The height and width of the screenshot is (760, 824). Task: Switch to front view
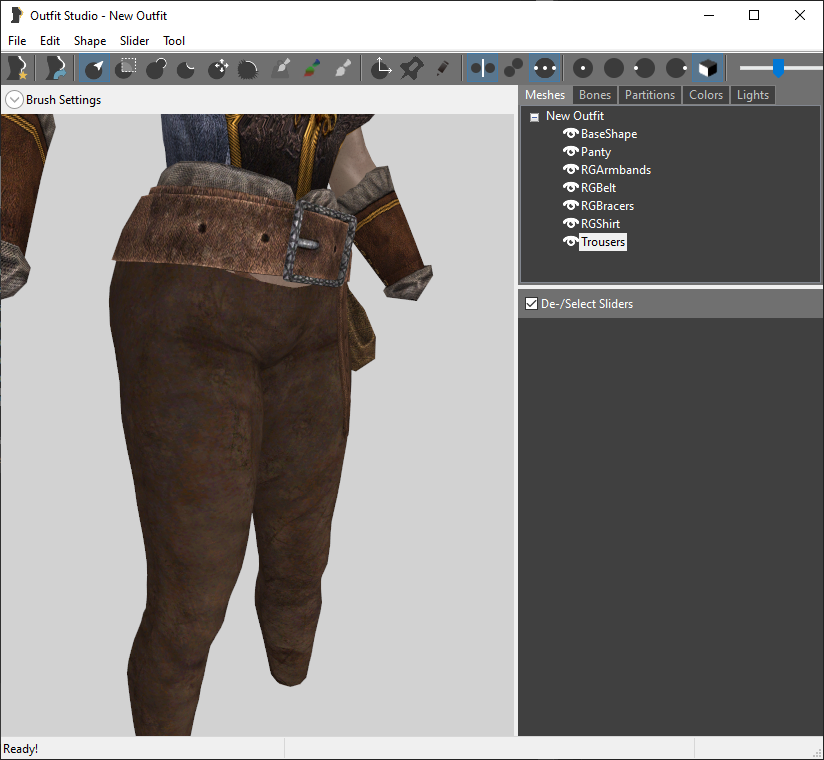(x=583, y=68)
